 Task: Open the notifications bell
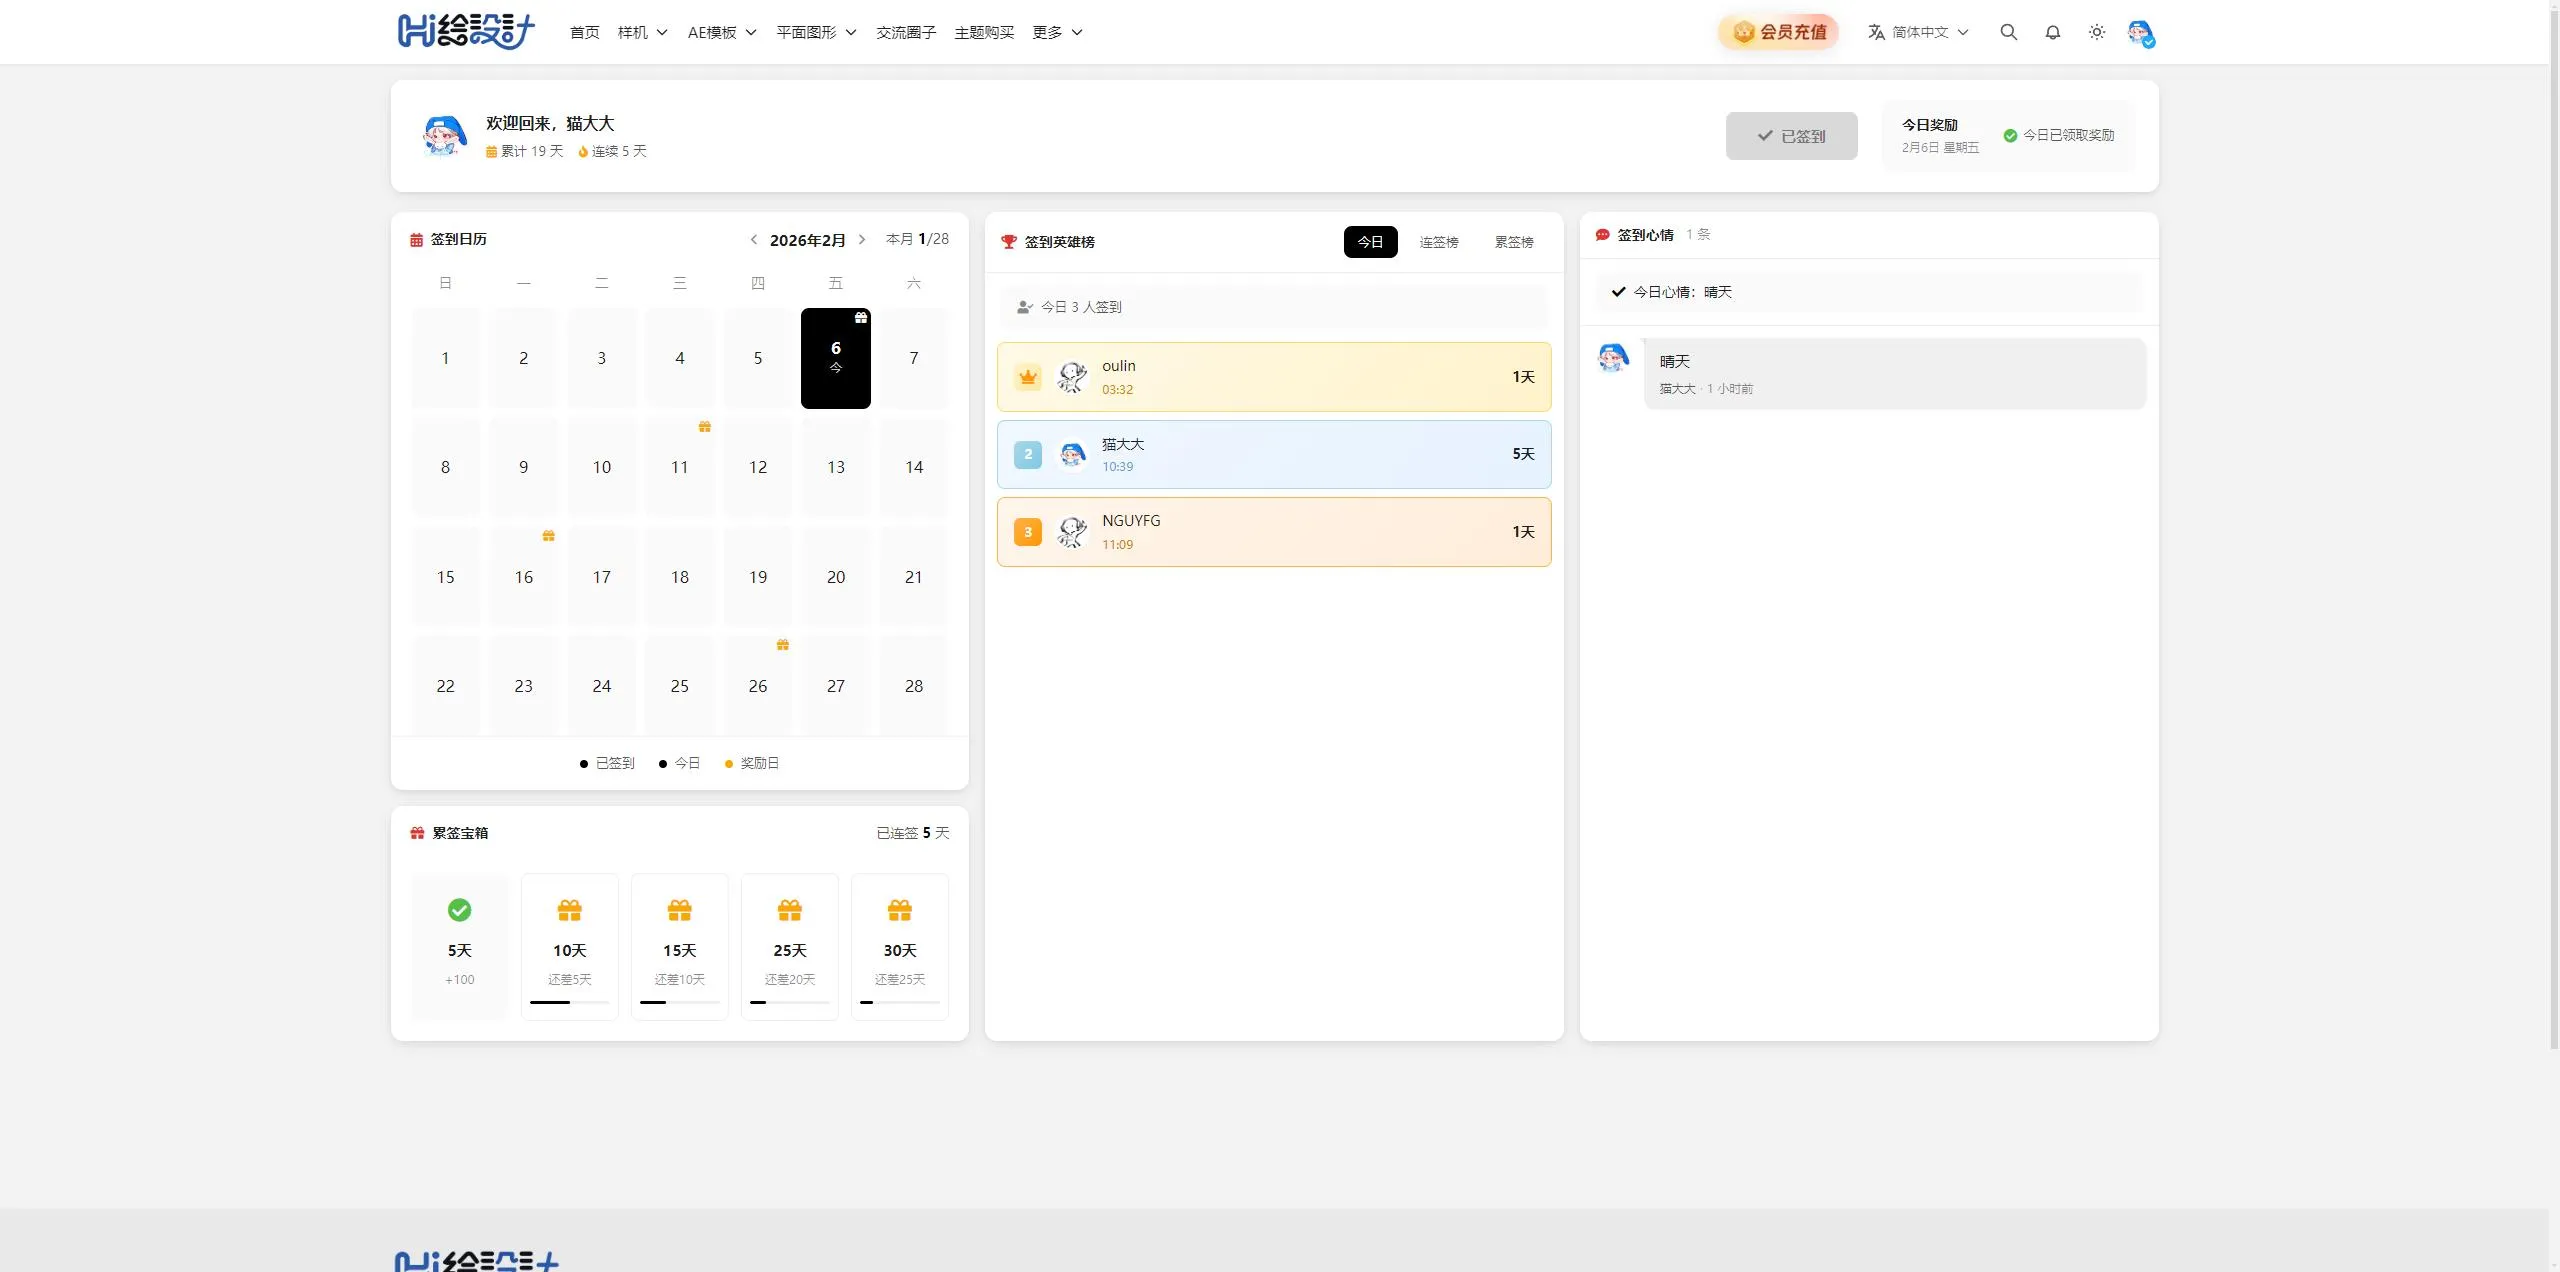click(x=2052, y=32)
